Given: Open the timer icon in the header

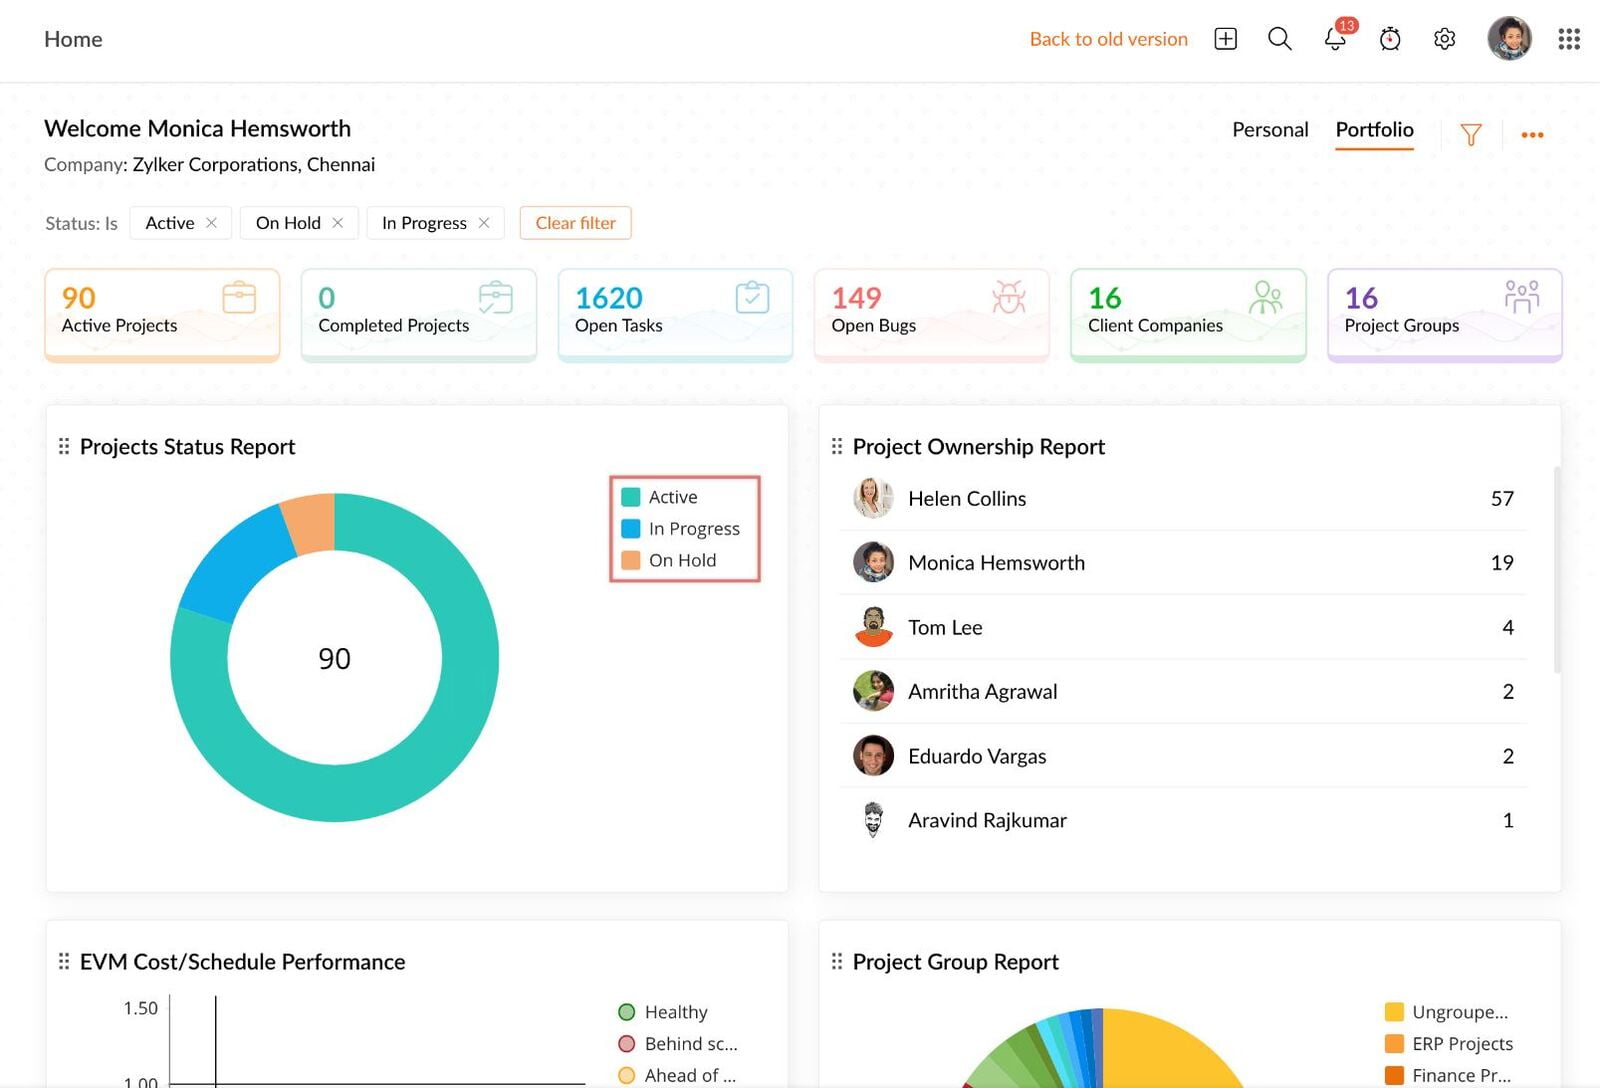Looking at the screenshot, I should 1390,40.
